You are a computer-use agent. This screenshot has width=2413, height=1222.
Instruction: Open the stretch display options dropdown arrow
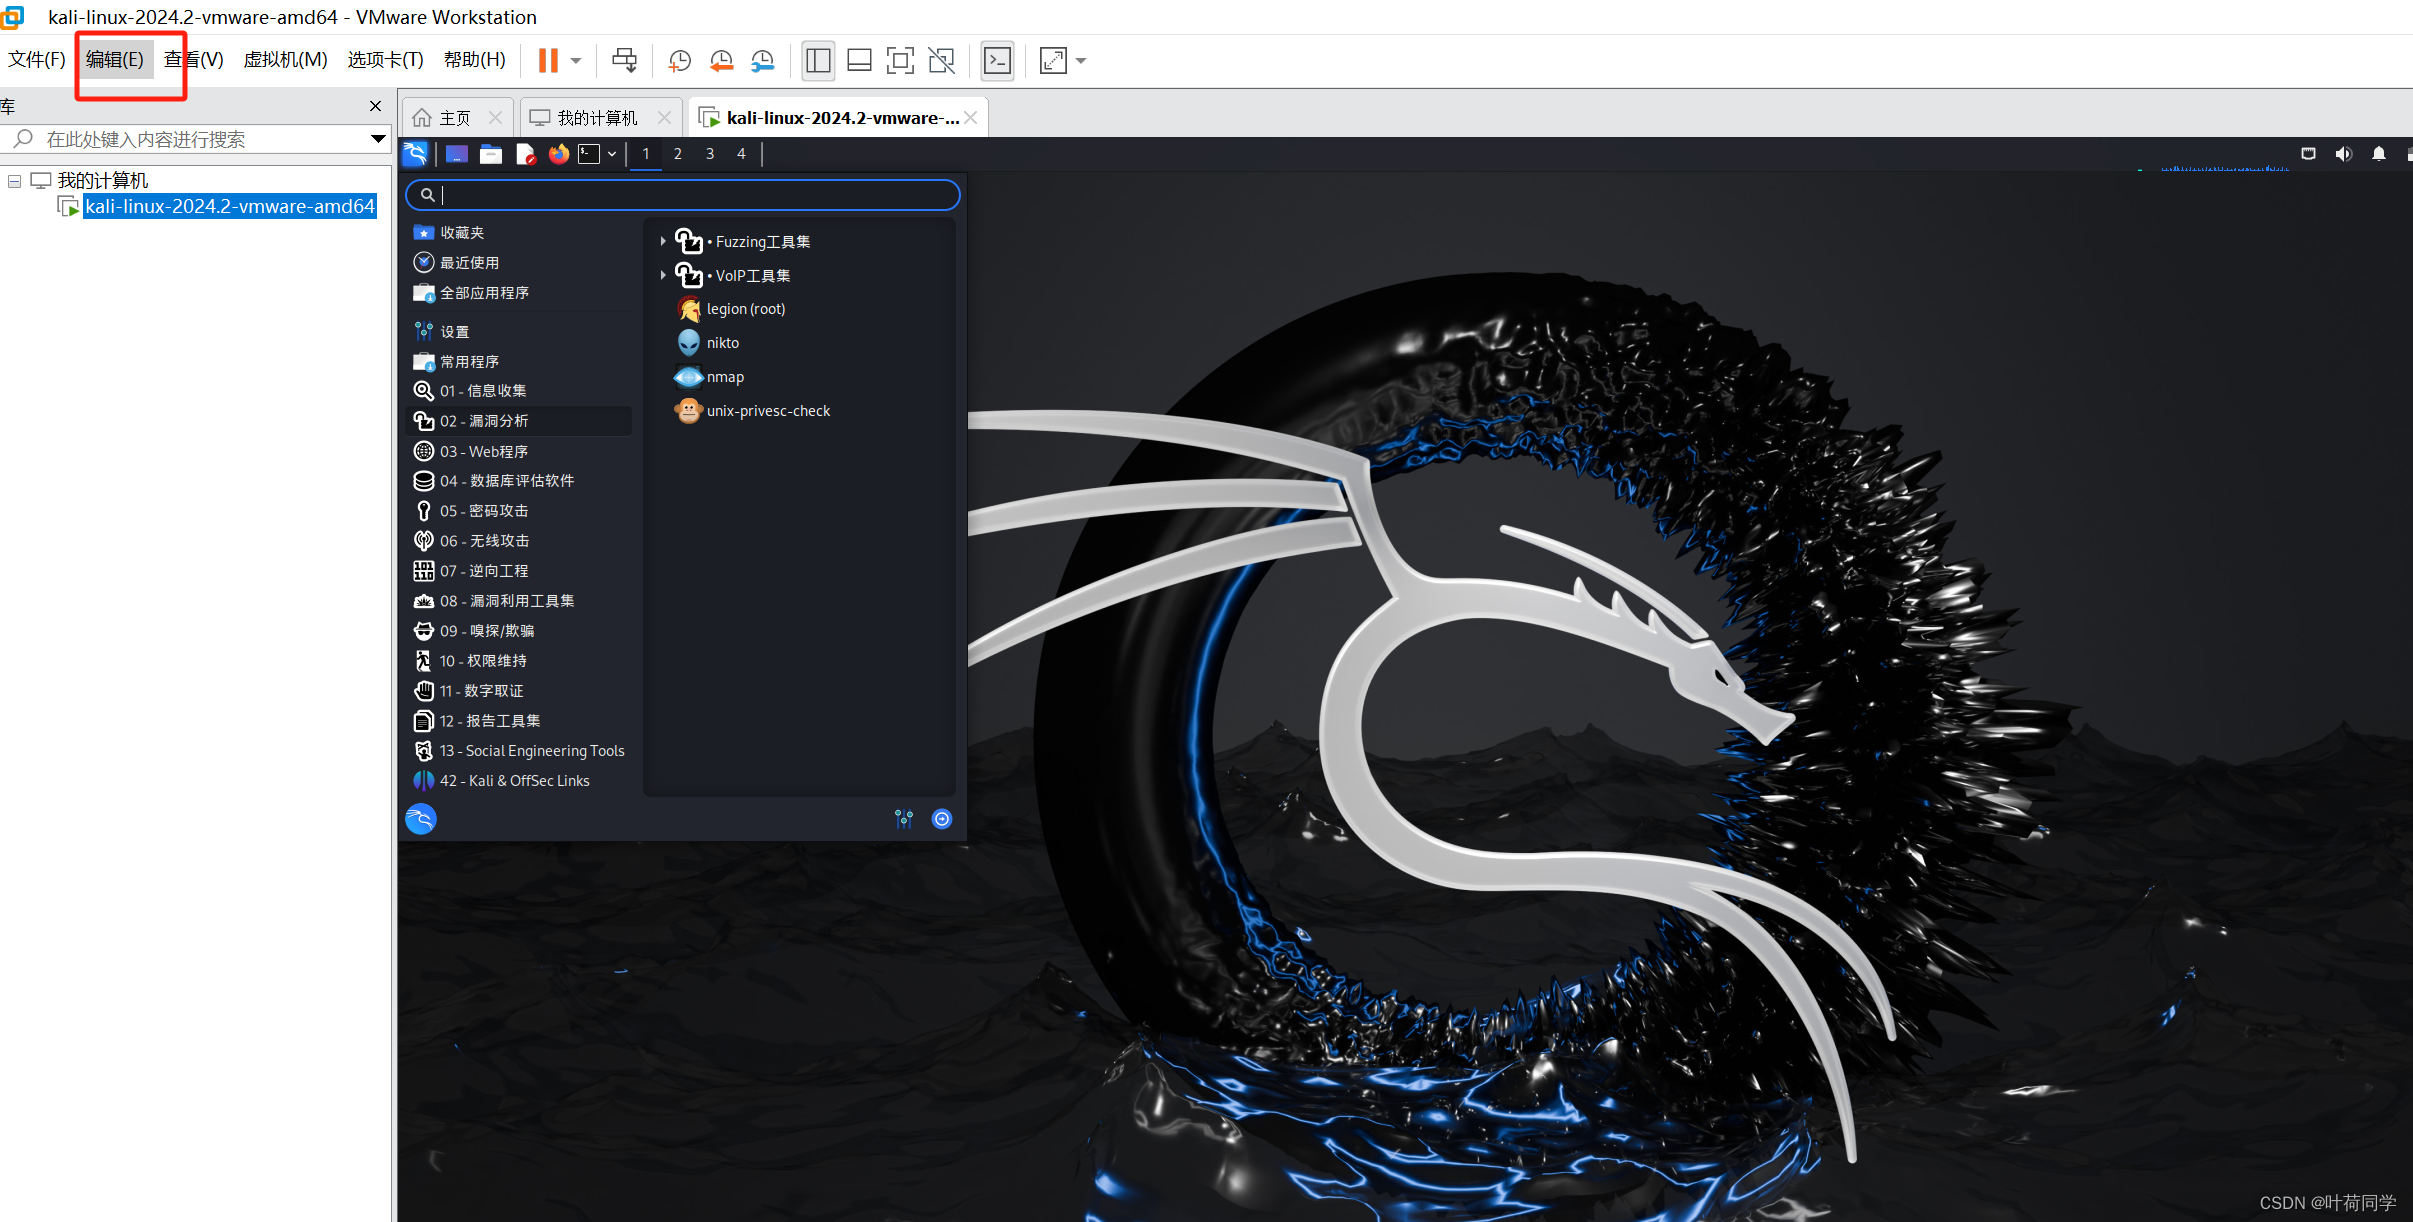tap(1081, 61)
